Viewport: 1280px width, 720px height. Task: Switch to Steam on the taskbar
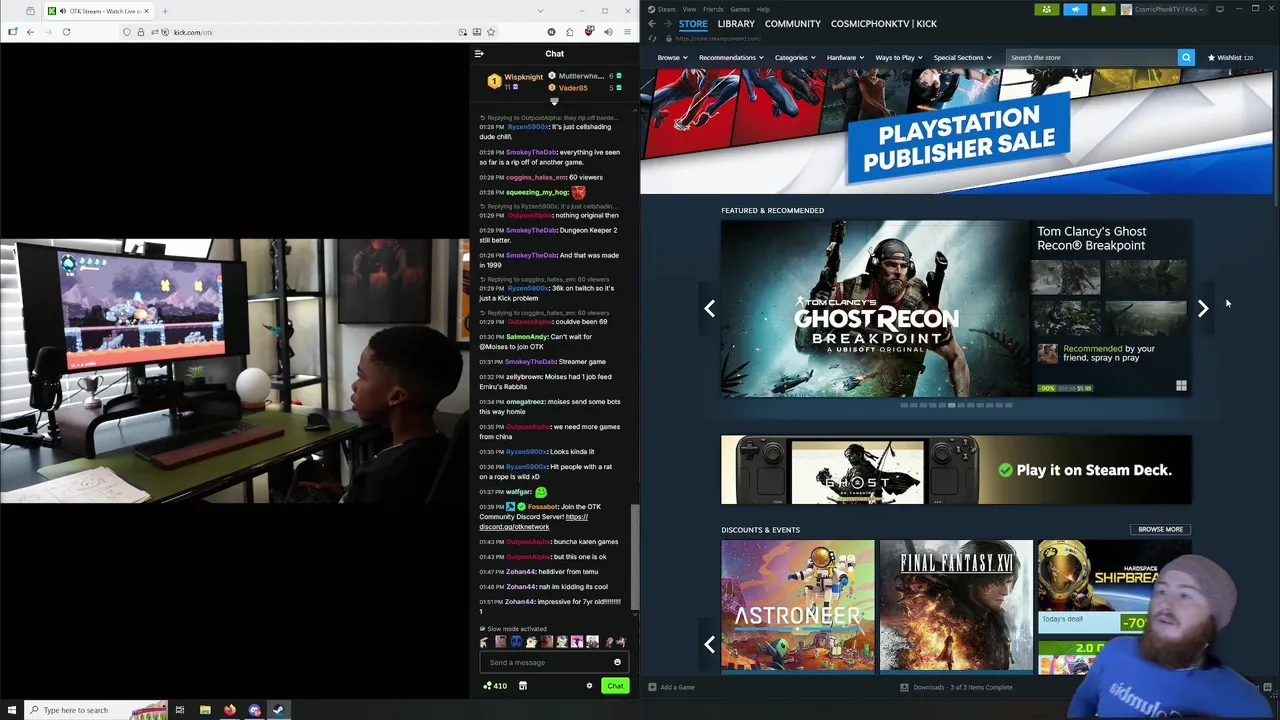coord(278,710)
